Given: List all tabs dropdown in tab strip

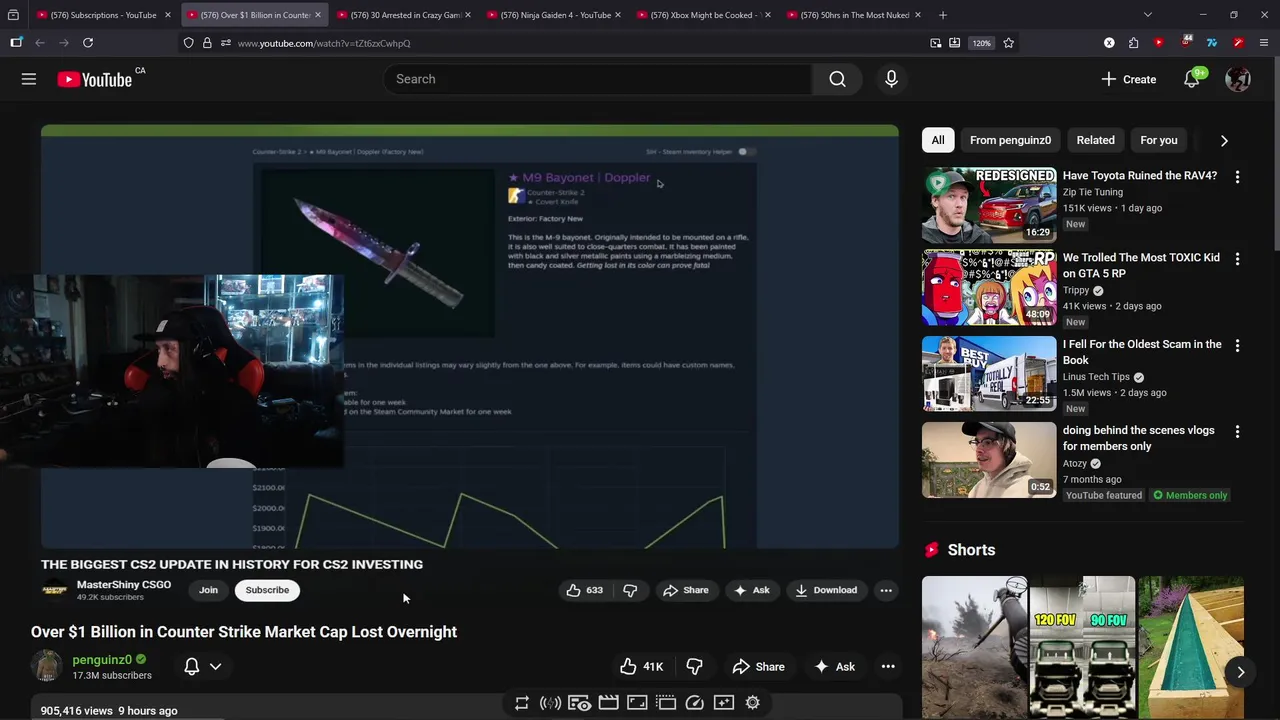Looking at the screenshot, I should pos(1147,15).
